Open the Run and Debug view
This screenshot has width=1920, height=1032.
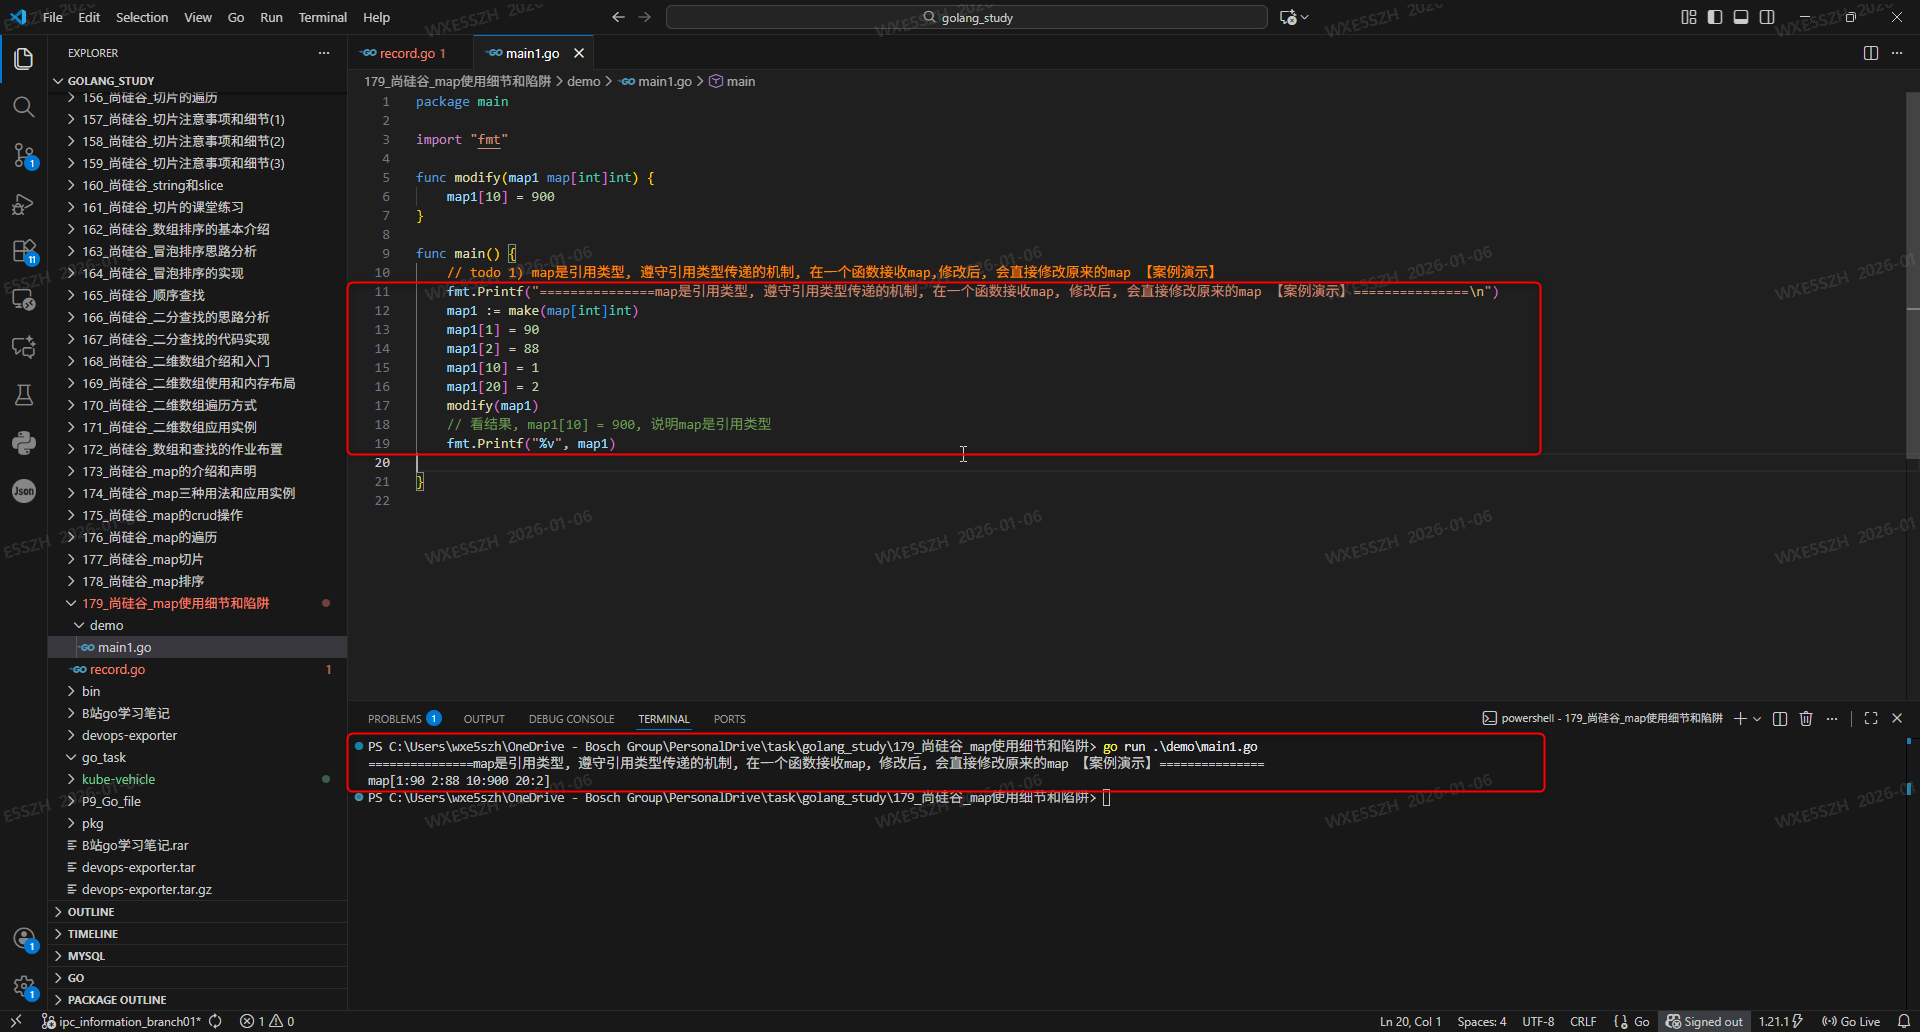point(24,204)
